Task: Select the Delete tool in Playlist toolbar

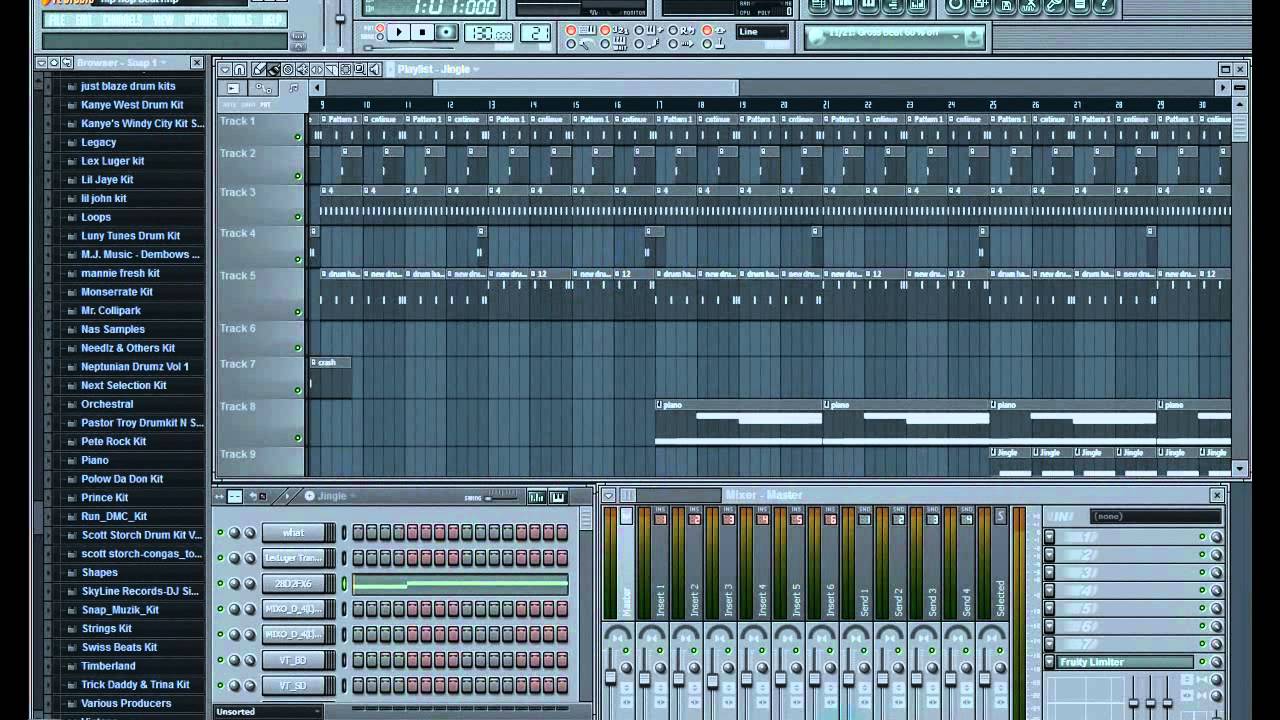Action: point(288,69)
